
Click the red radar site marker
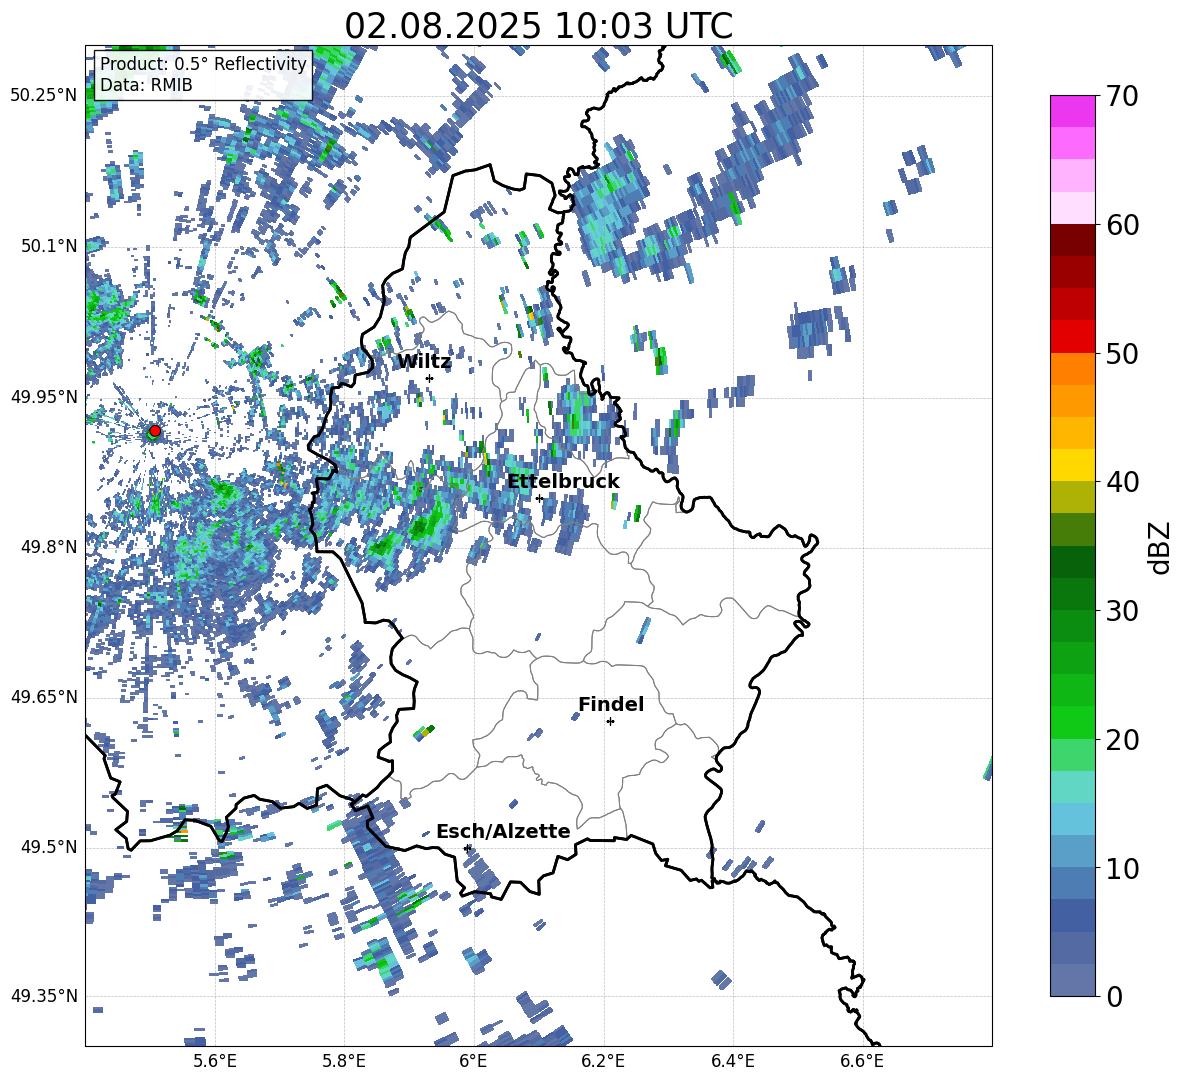[x=155, y=431]
